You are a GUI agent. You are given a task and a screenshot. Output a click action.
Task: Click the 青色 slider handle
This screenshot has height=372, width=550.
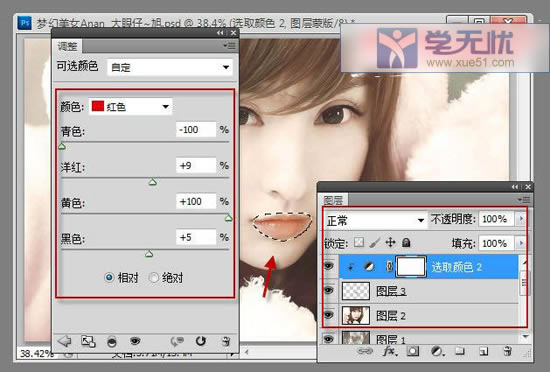tap(62, 146)
